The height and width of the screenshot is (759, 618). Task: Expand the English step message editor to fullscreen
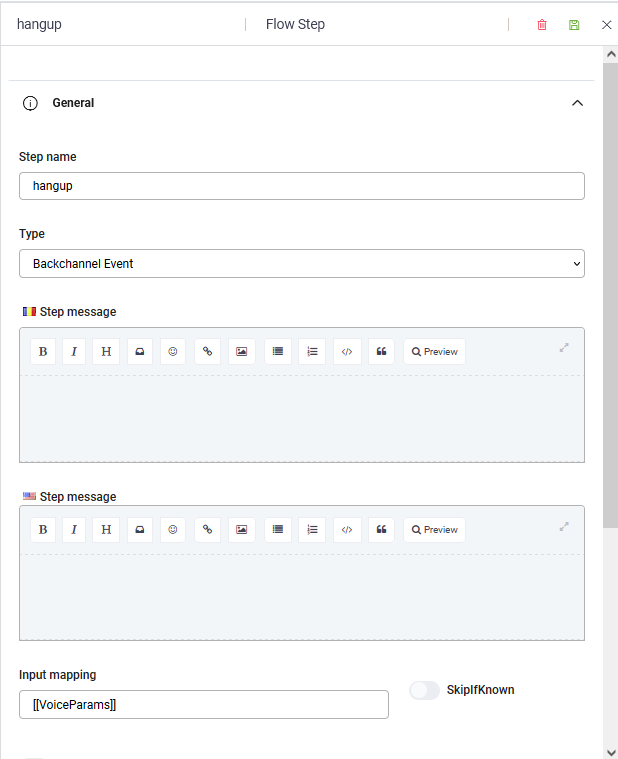[x=564, y=526]
